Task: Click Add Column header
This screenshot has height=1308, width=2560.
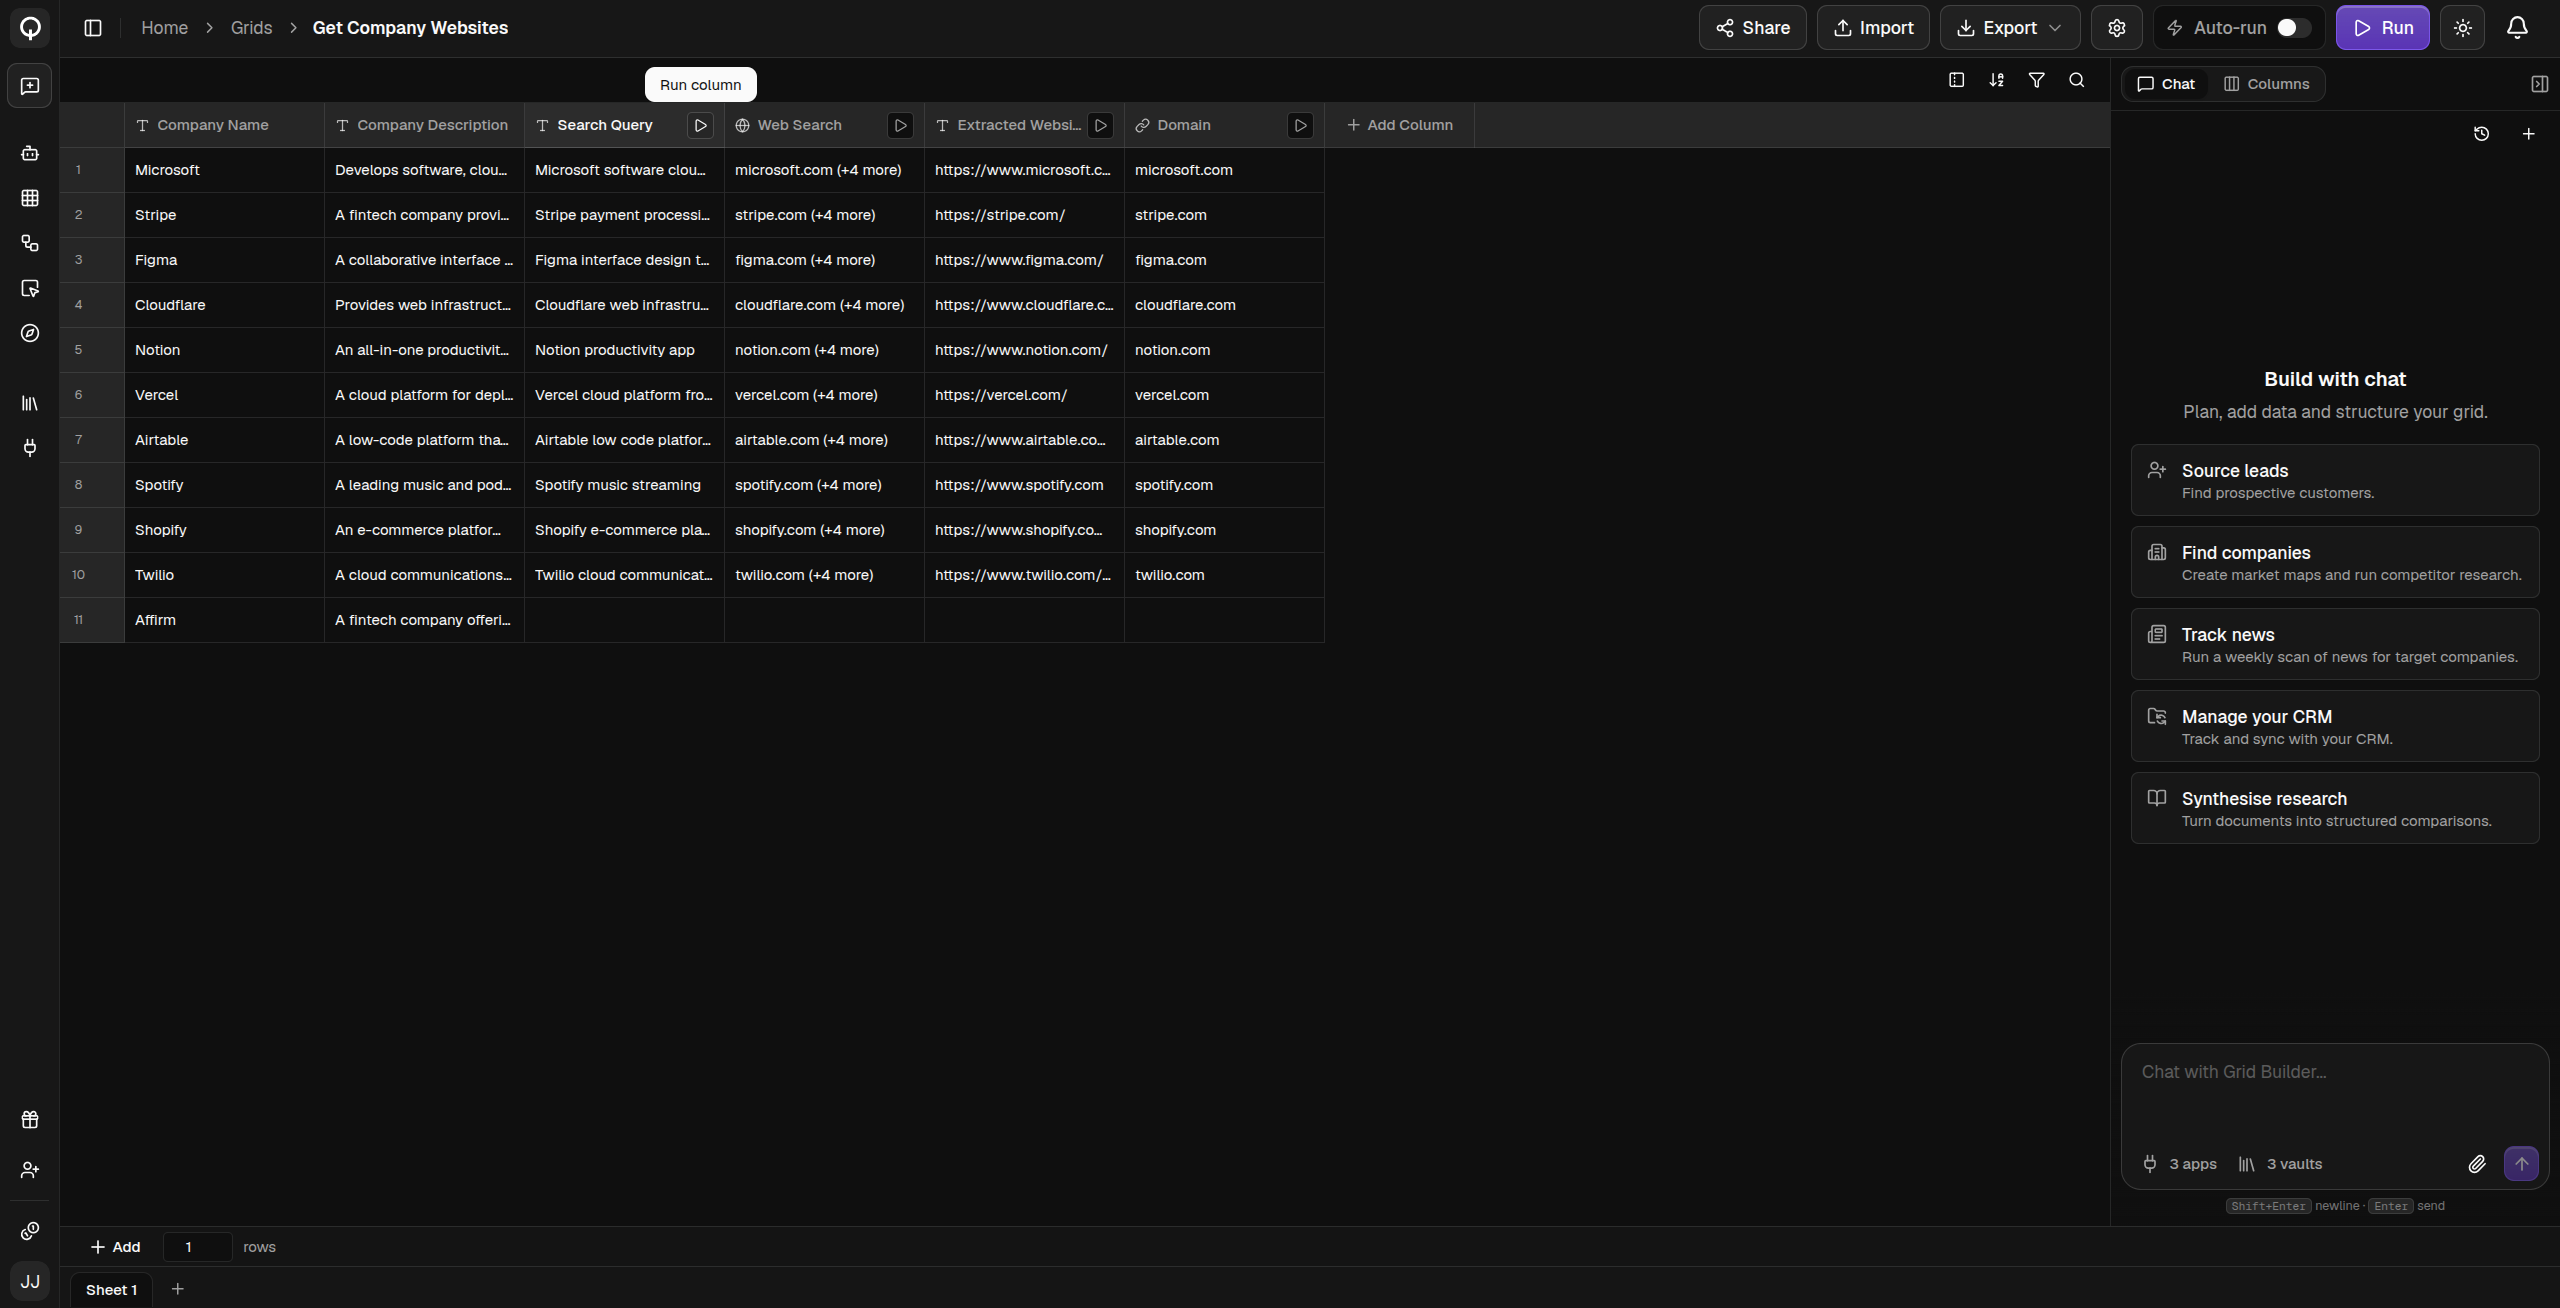Action: click(1399, 125)
